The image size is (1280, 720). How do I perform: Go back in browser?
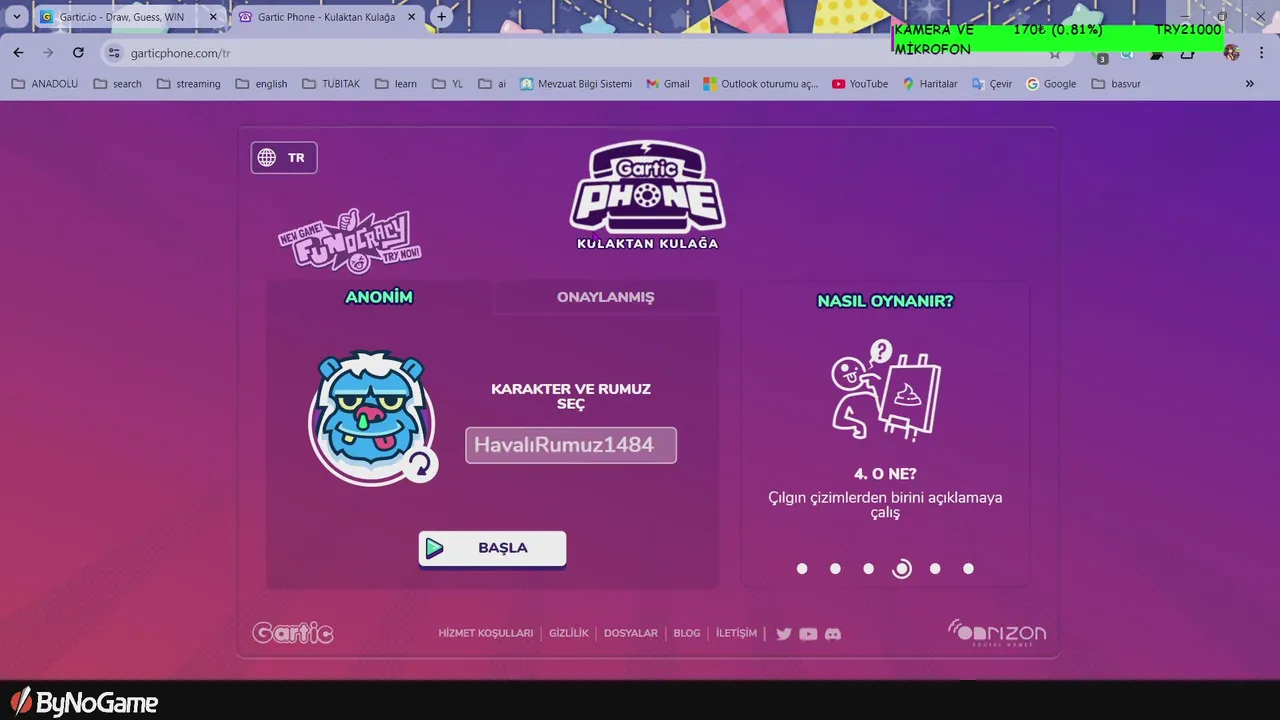(18, 53)
